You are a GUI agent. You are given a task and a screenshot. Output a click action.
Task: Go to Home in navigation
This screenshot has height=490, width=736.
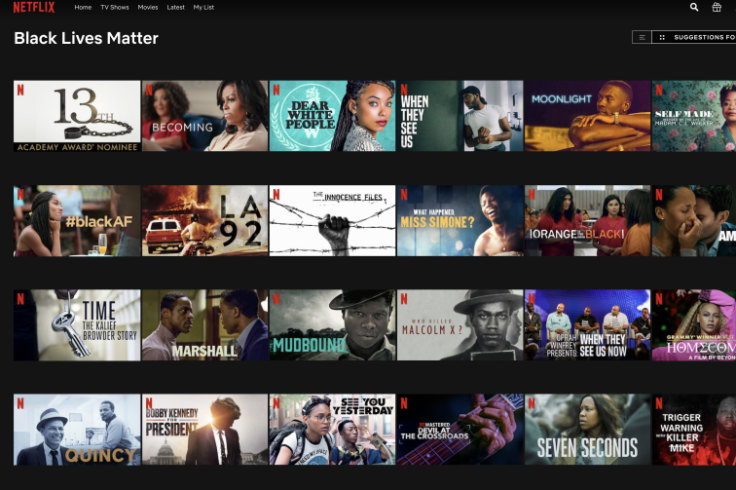click(x=83, y=8)
